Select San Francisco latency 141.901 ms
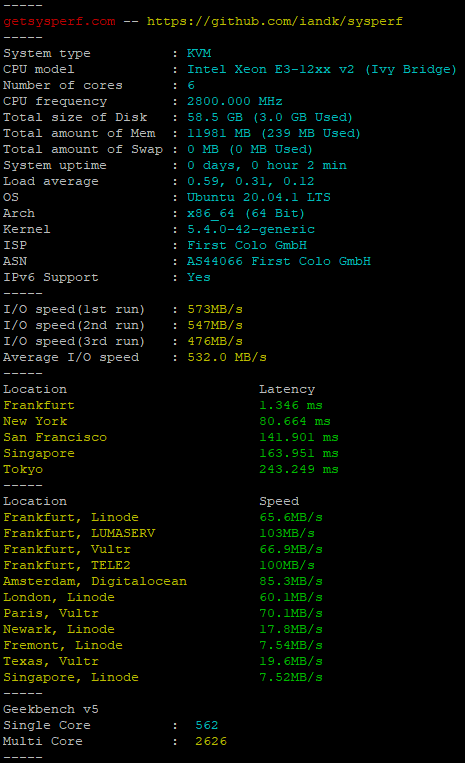The width and height of the screenshot is (465, 763). (299, 437)
